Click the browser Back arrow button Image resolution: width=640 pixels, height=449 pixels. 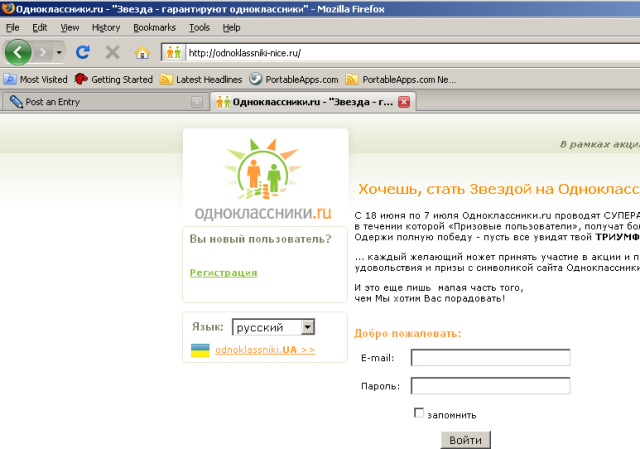[18, 52]
